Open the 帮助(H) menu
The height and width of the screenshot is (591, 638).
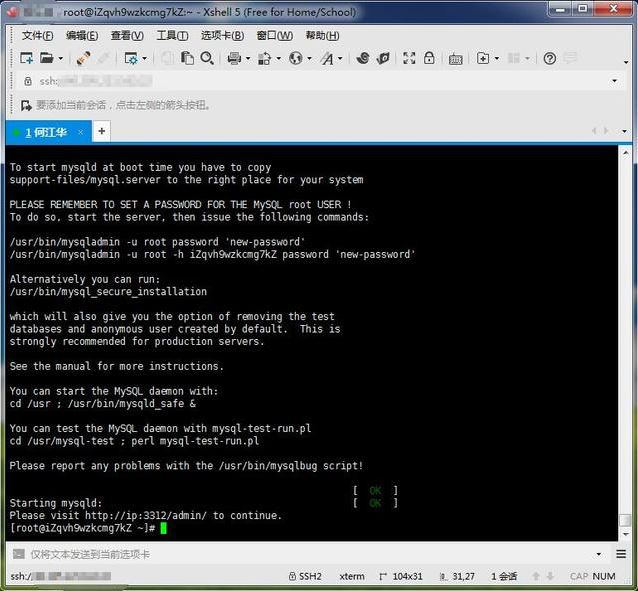tap(322, 36)
